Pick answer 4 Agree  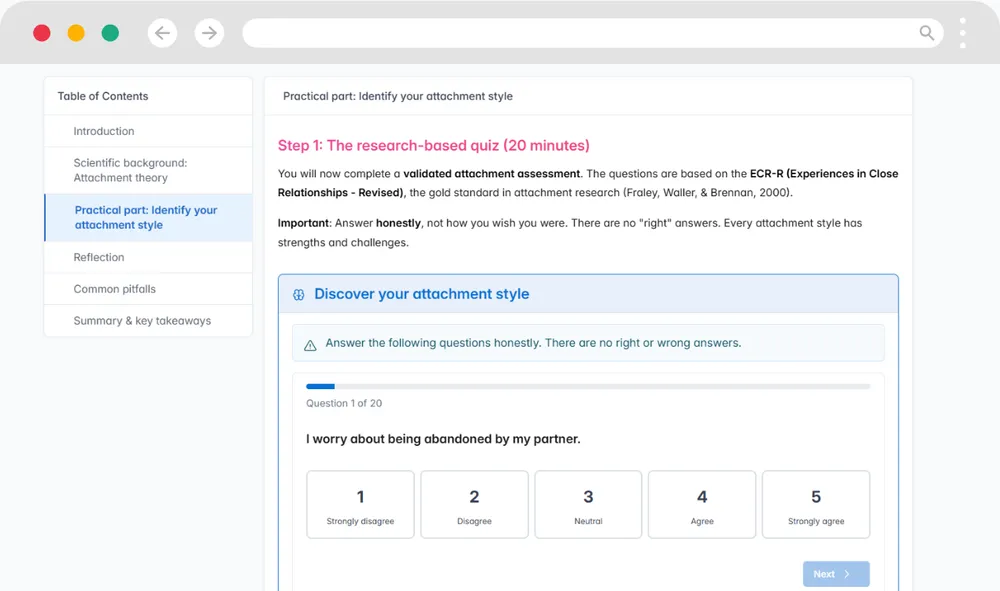click(702, 505)
